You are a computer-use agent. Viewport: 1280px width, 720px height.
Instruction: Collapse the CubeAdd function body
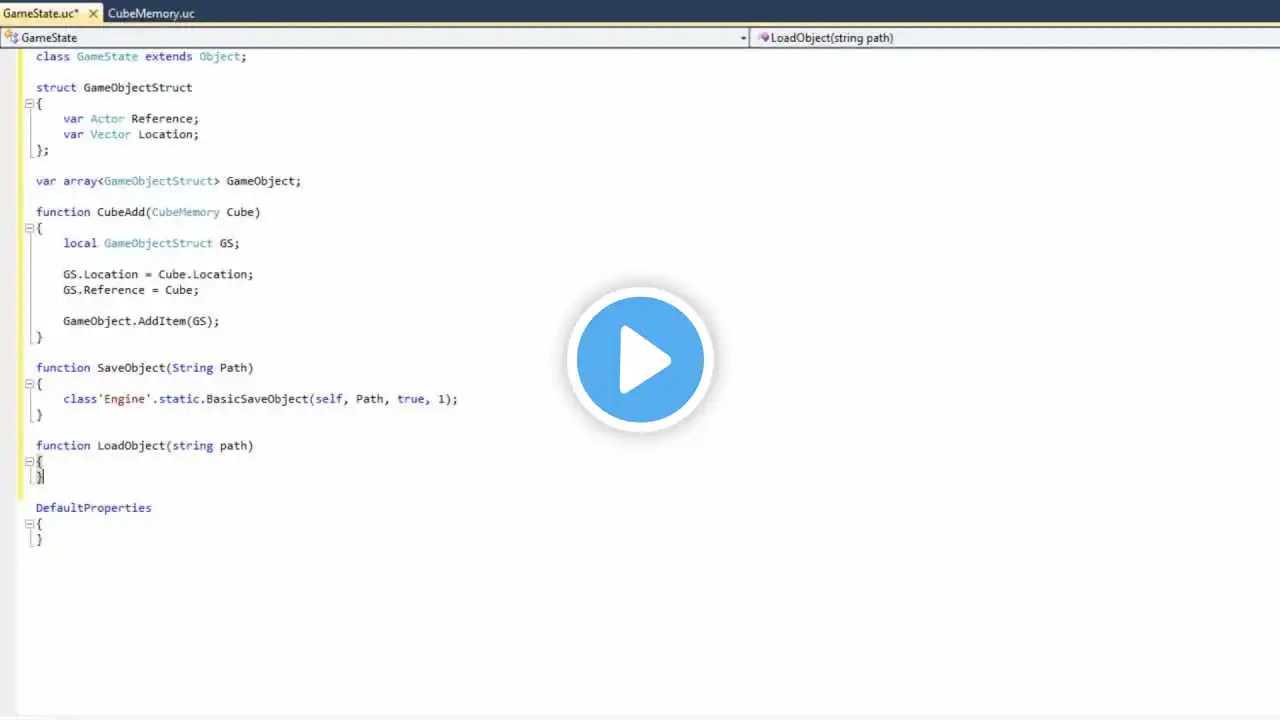(29, 228)
